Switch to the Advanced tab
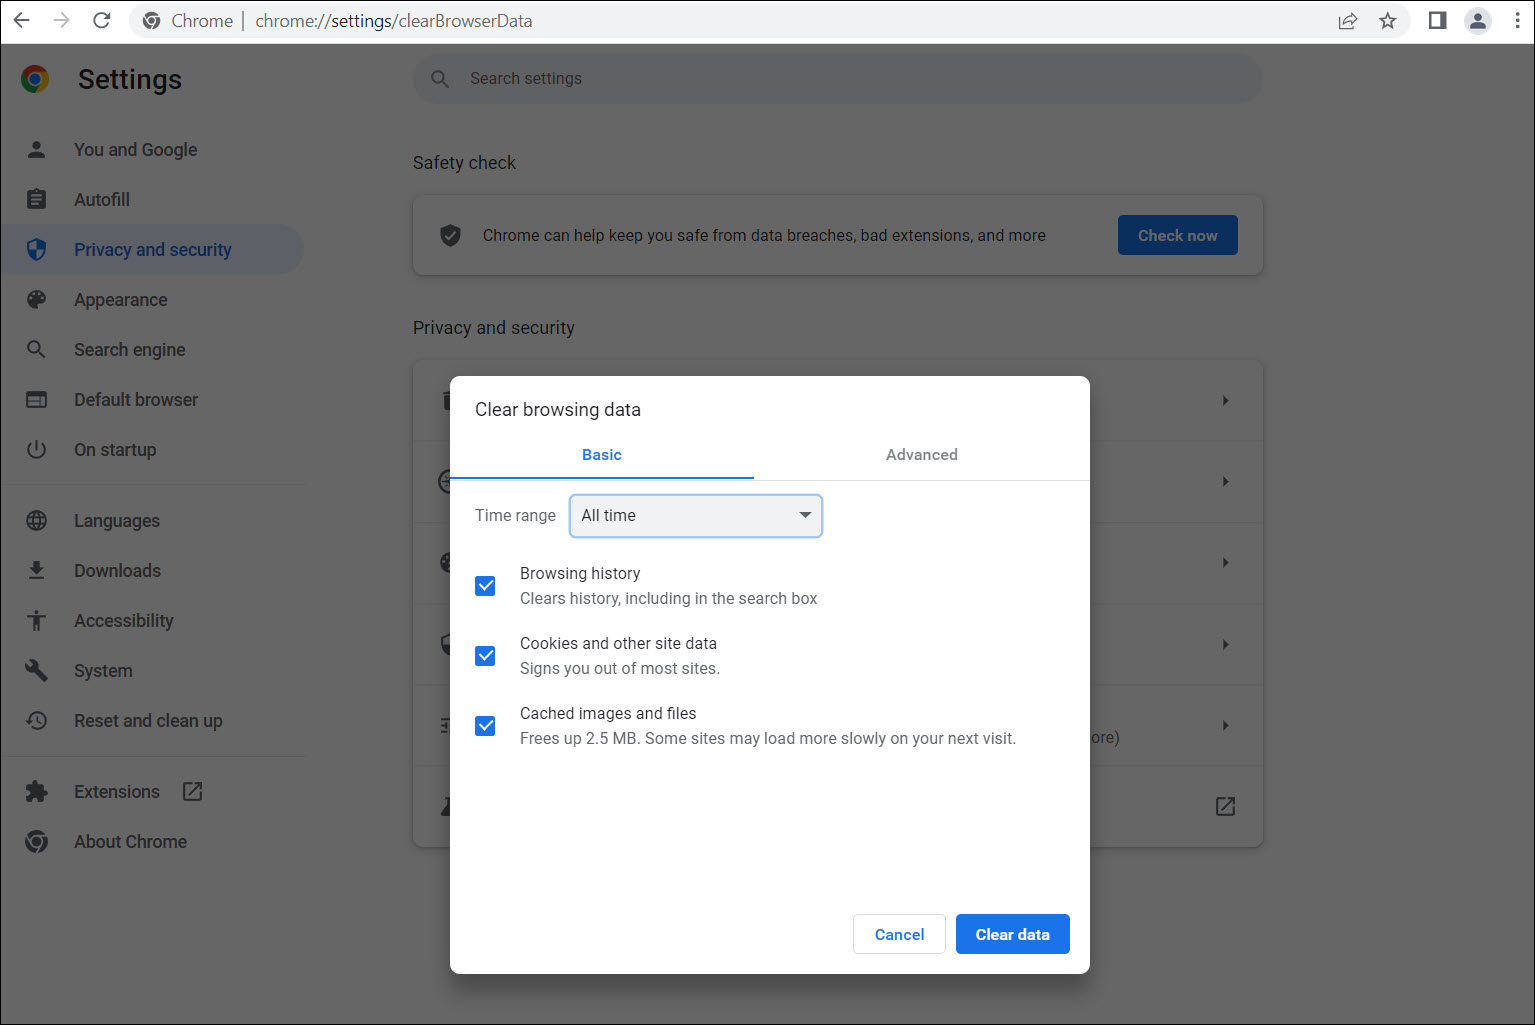1535x1025 pixels. coord(921,455)
